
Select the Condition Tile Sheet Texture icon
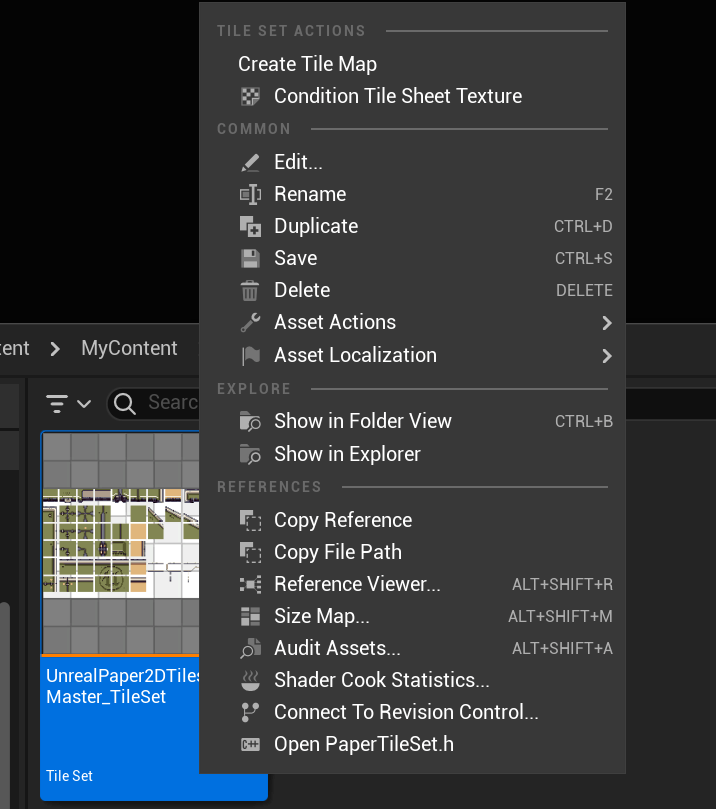pyautogui.click(x=252, y=96)
